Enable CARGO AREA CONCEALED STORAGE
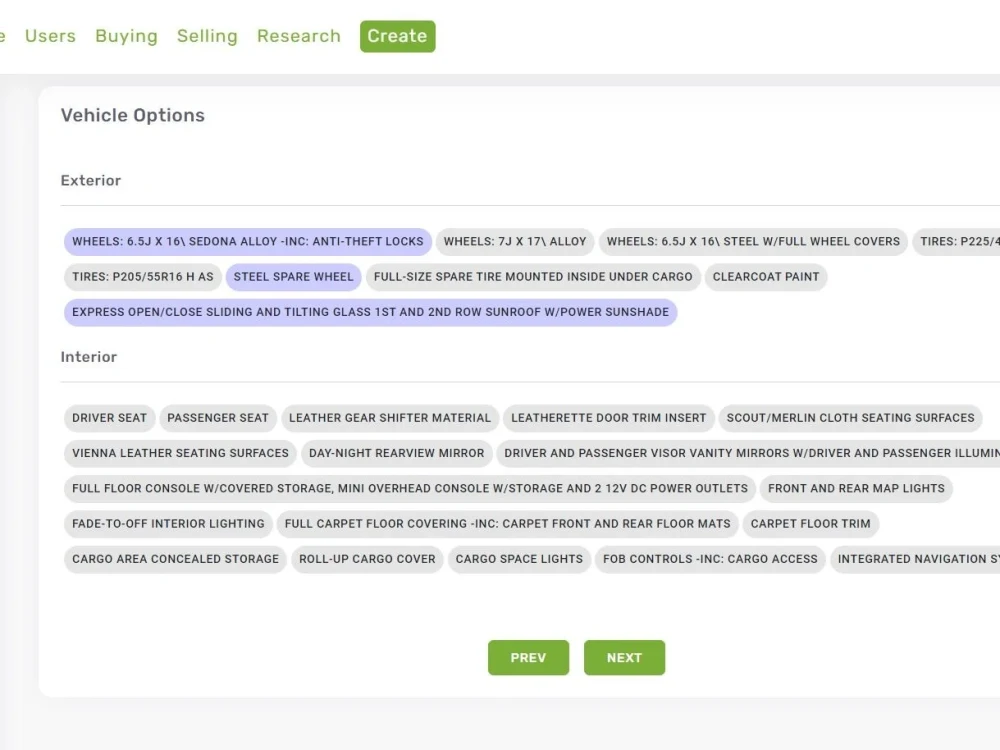 click(174, 559)
